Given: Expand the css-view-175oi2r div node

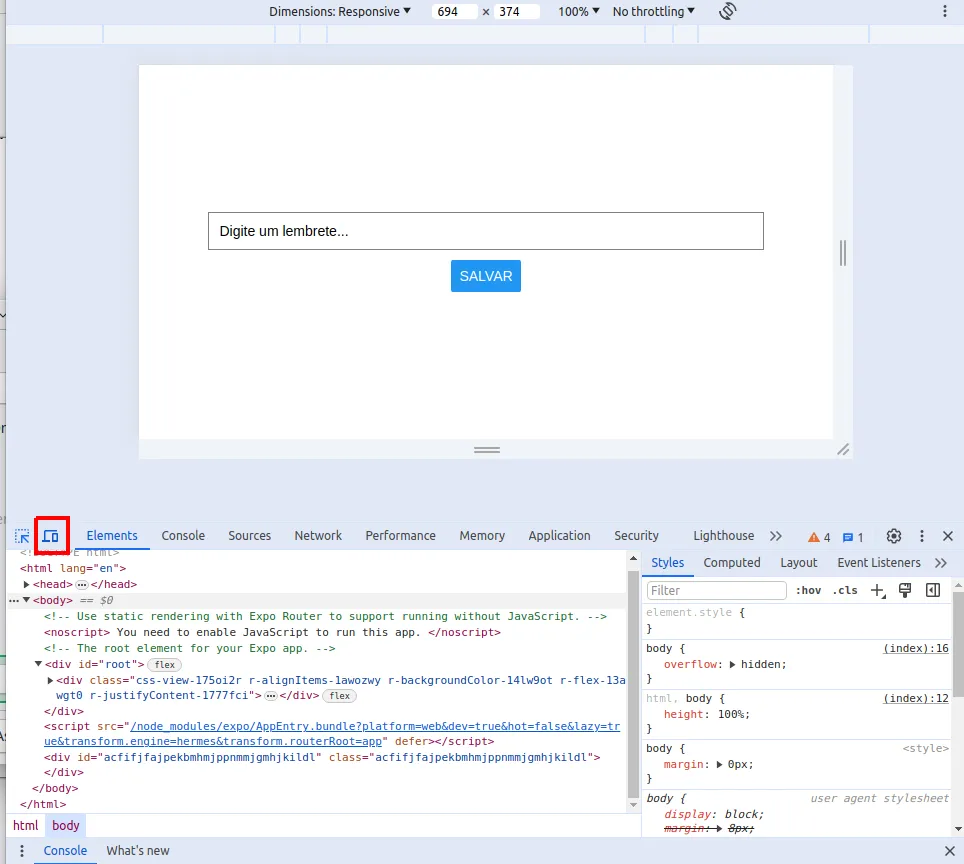Looking at the screenshot, I should pyautogui.click(x=50, y=680).
